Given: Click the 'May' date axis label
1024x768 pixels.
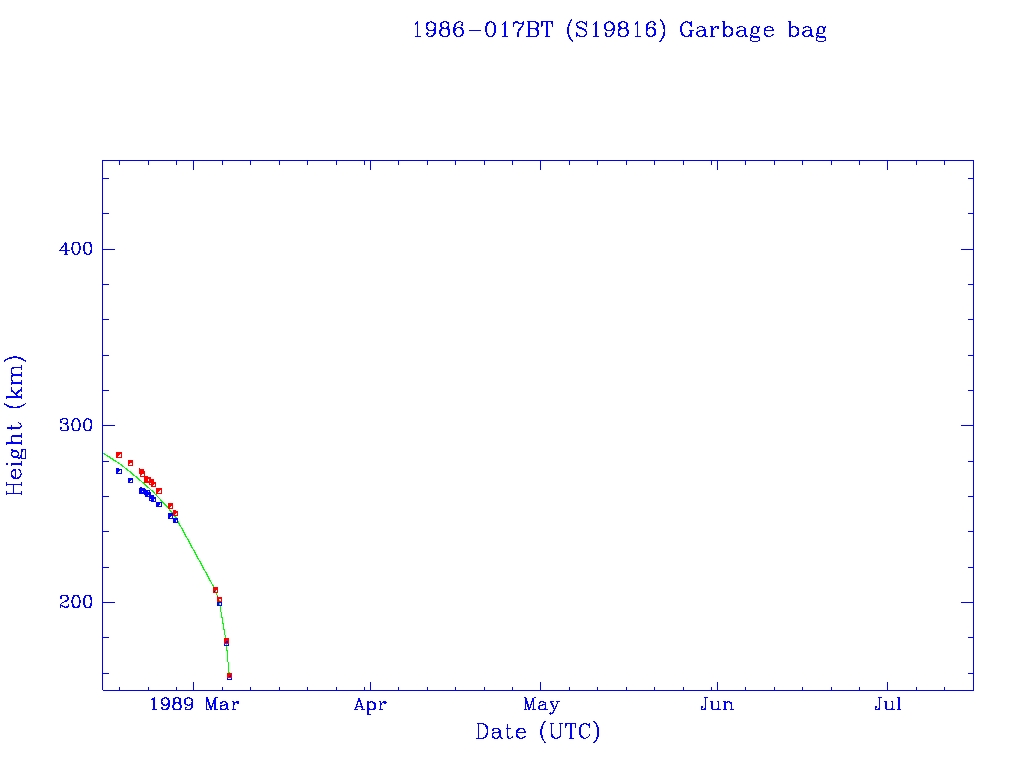Looking at the screenshot, I should pyautogui.click(x=541, y=704).
